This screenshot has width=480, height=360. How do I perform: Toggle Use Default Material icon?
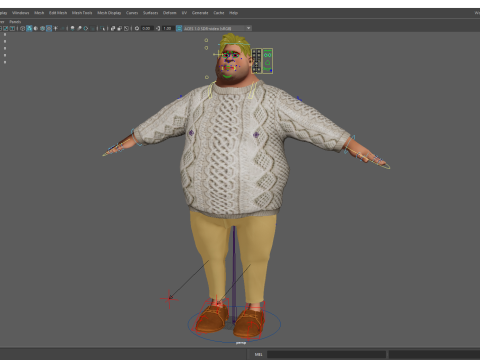(x=36, y=28)
